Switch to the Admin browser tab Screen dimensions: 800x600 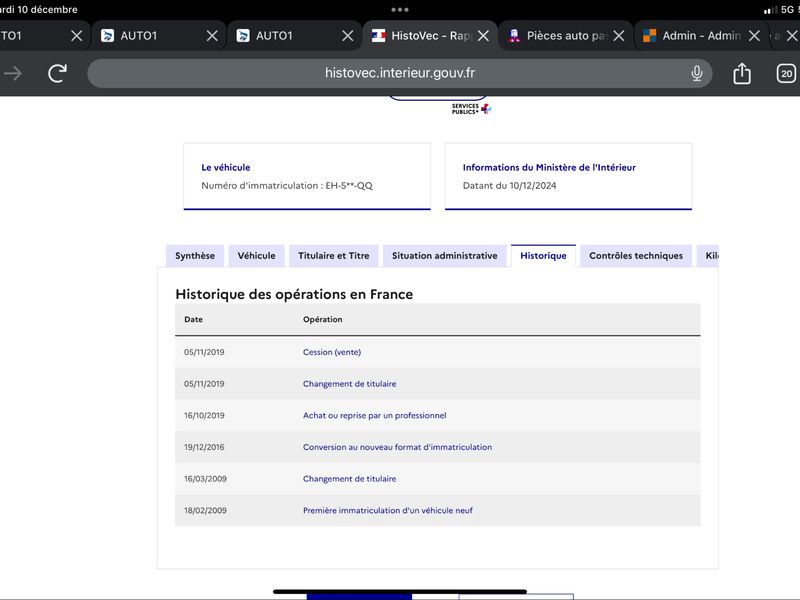coord(701,36)
